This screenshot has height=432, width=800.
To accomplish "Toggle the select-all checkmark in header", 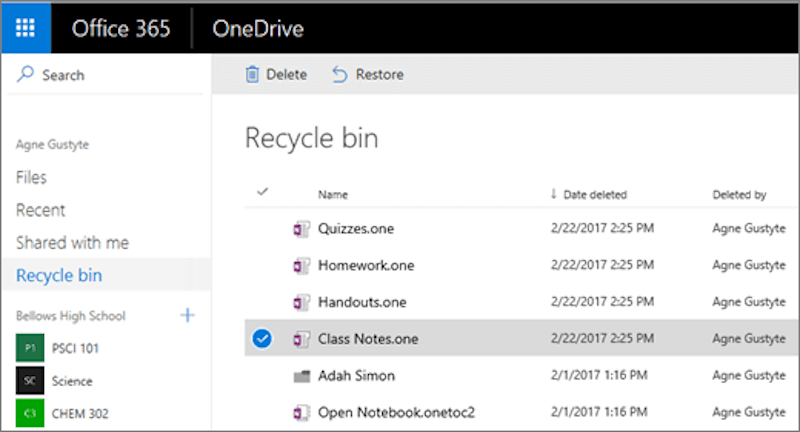I will [x=262, y=192].
